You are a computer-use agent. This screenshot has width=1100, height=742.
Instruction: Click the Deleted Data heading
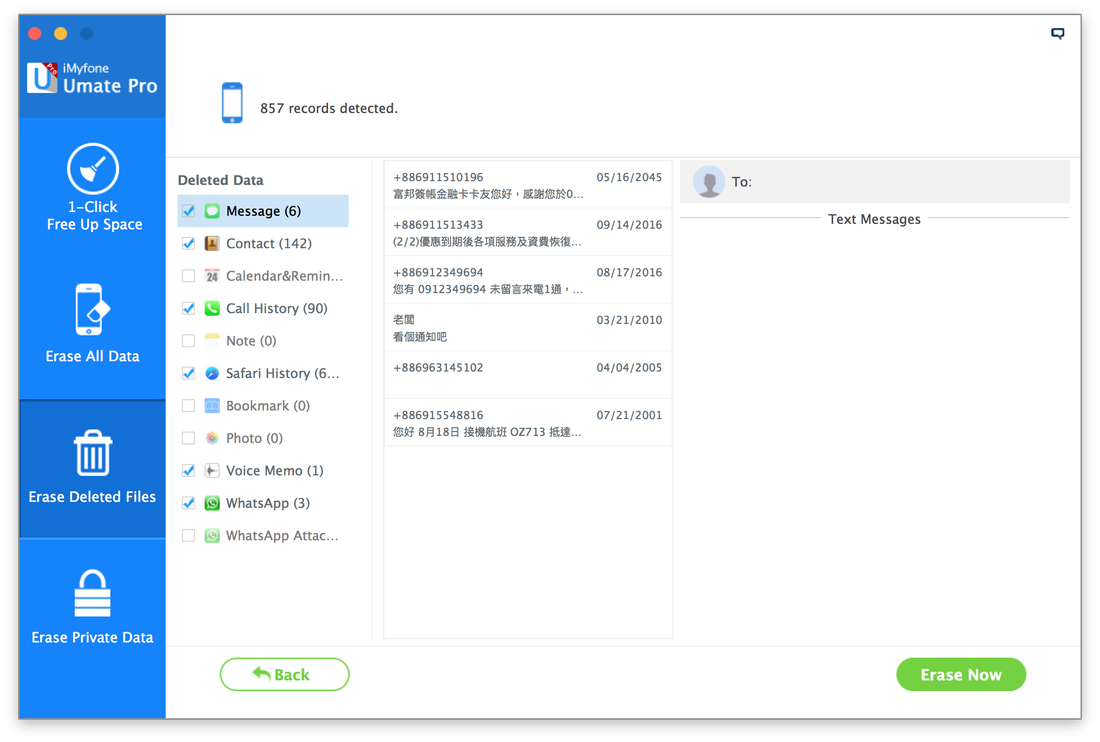pos(220,180)
